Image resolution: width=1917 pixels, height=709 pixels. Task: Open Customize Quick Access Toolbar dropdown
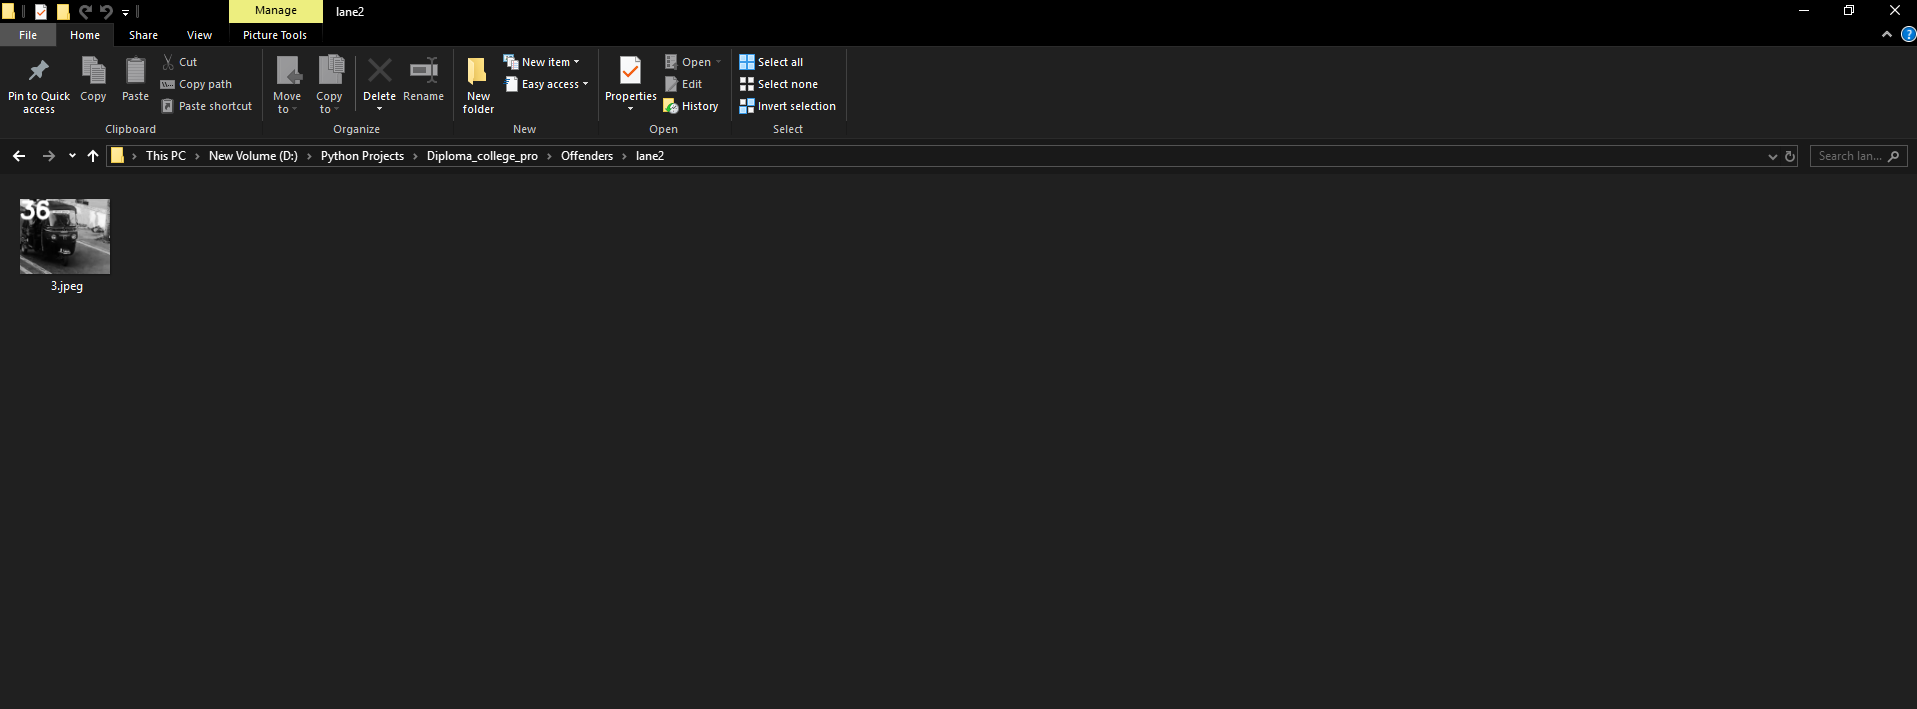coord(125,12)
